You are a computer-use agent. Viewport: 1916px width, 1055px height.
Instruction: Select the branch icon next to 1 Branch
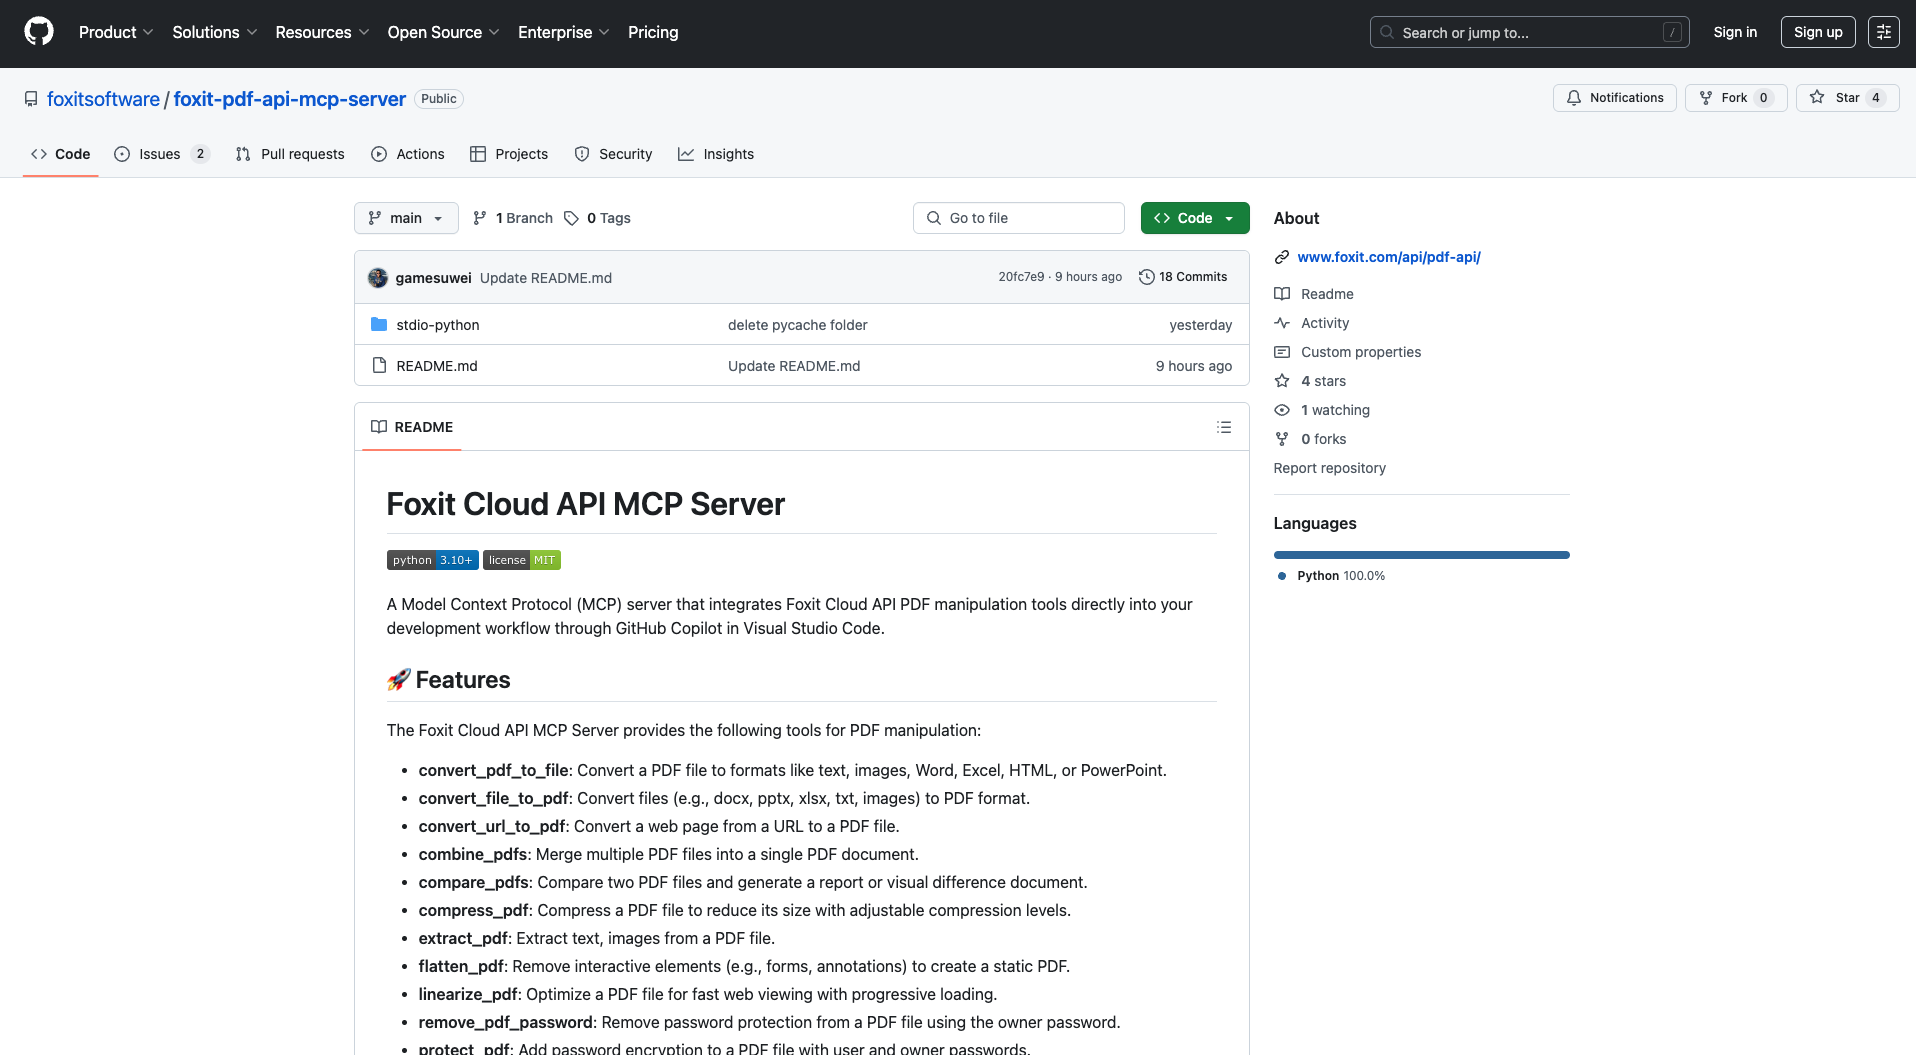[480, 218]
